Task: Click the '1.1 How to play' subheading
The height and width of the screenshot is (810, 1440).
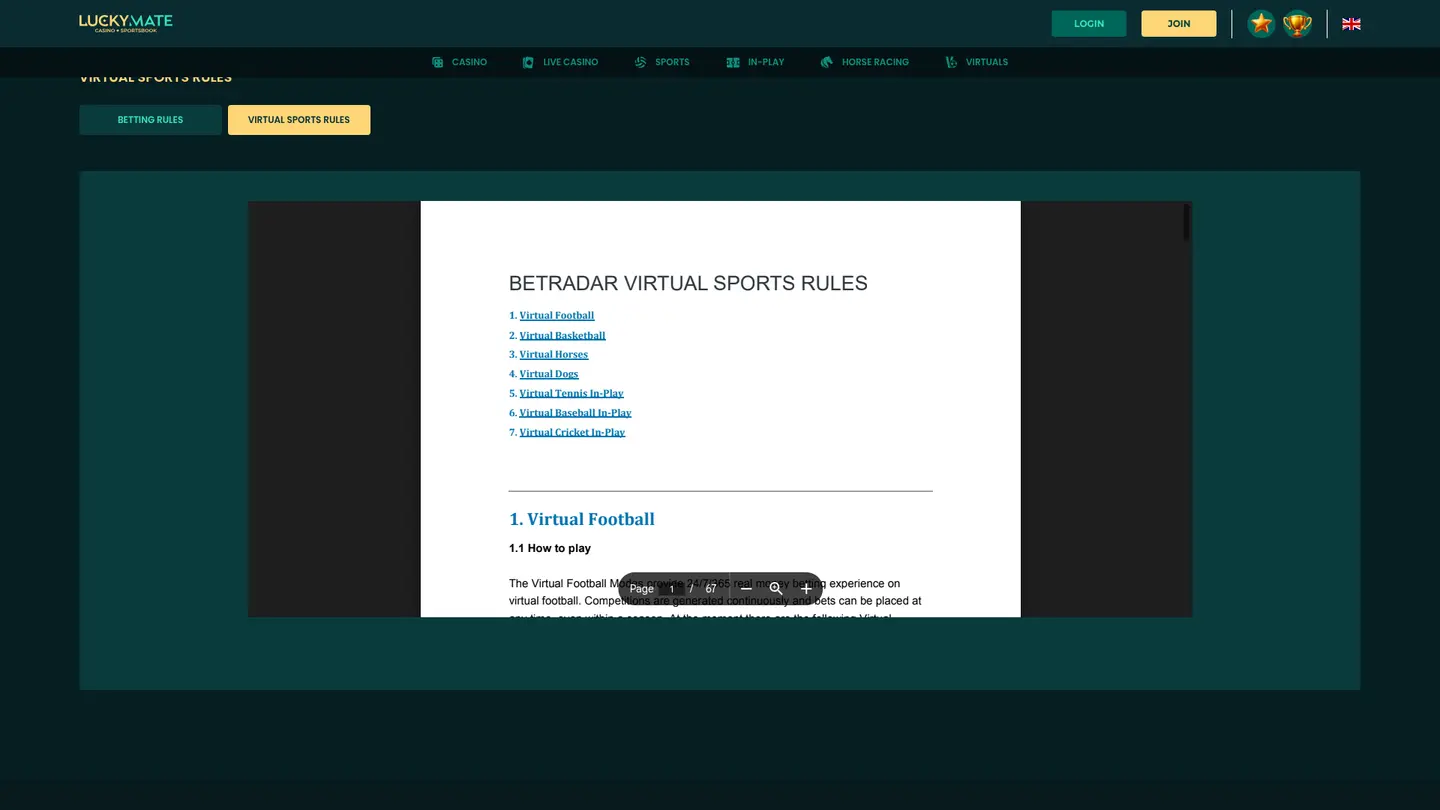Action: click(550, 549)
